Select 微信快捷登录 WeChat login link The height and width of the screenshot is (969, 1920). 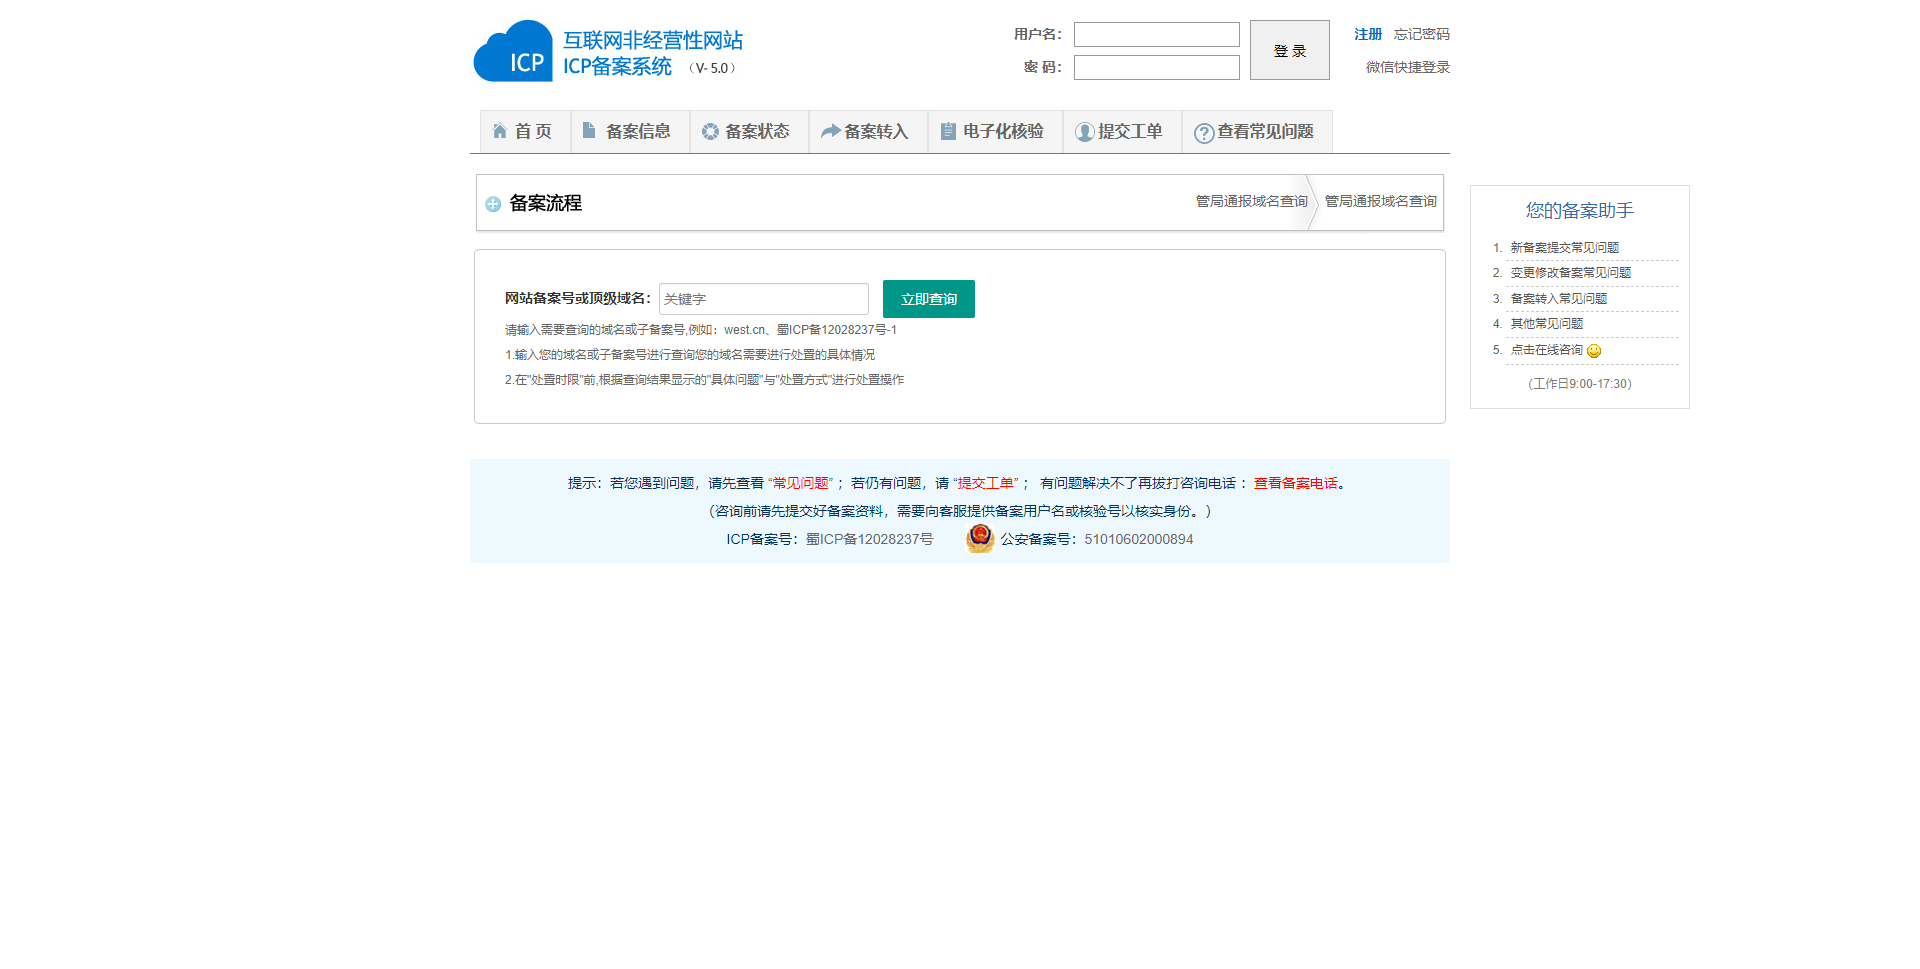click(x=1407, y=67)
